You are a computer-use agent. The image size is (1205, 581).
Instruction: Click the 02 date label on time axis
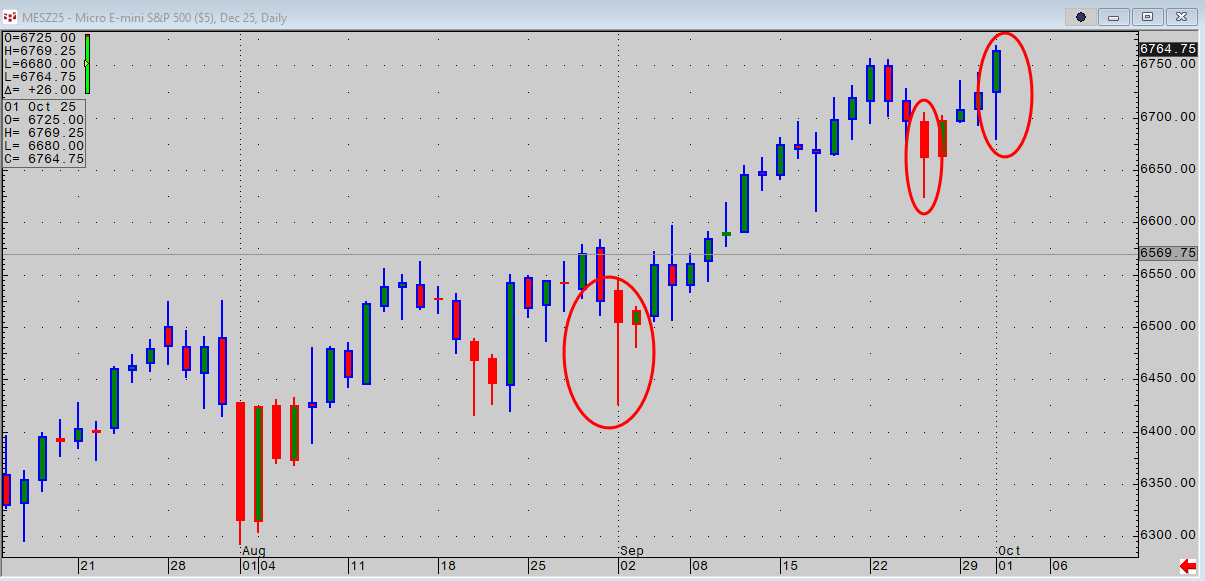point(628,567)
